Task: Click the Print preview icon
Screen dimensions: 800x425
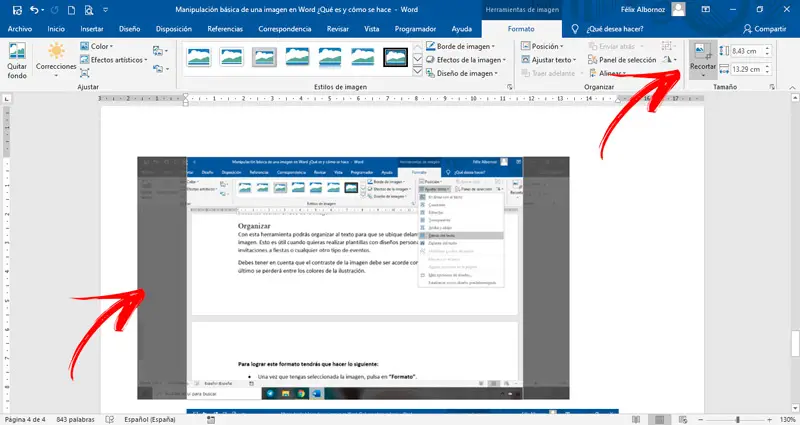Action: point(89,10)
